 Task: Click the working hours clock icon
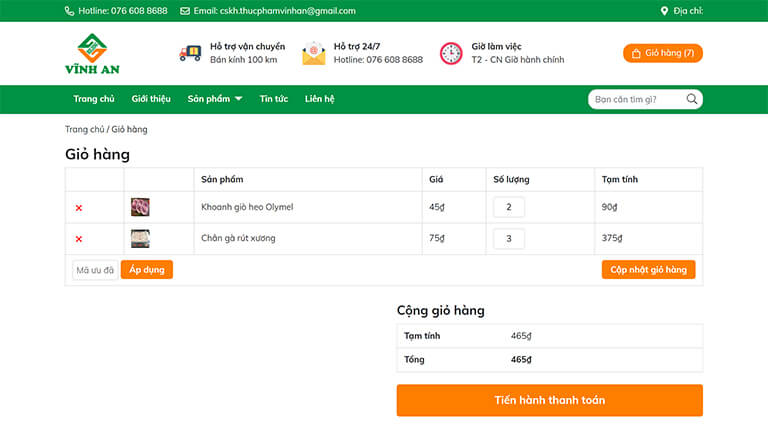(451, 53)
